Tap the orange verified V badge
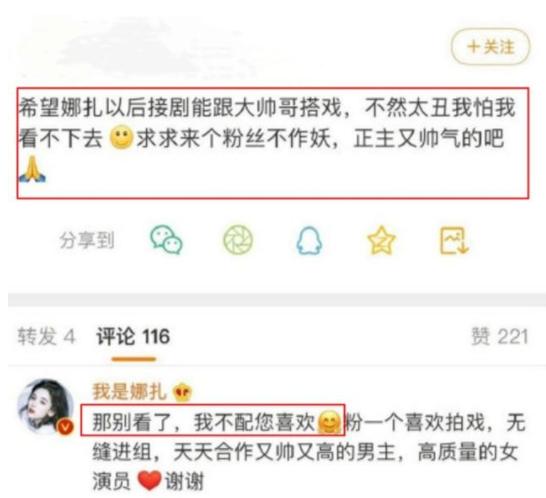Screen dimensions: 546x498 point(65,427)
